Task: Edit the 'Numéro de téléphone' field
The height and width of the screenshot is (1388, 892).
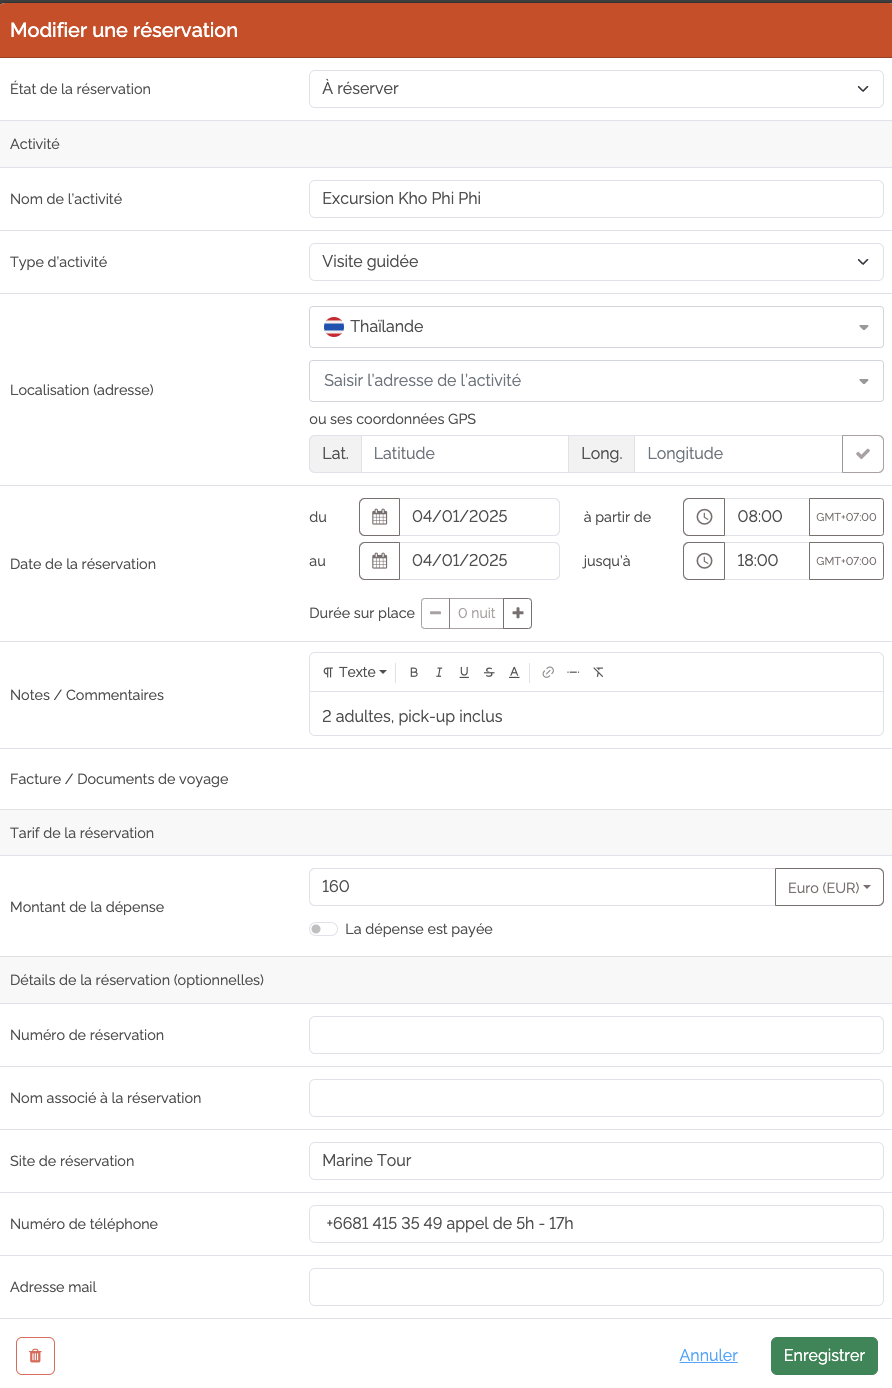Action: click(596, 1224)
